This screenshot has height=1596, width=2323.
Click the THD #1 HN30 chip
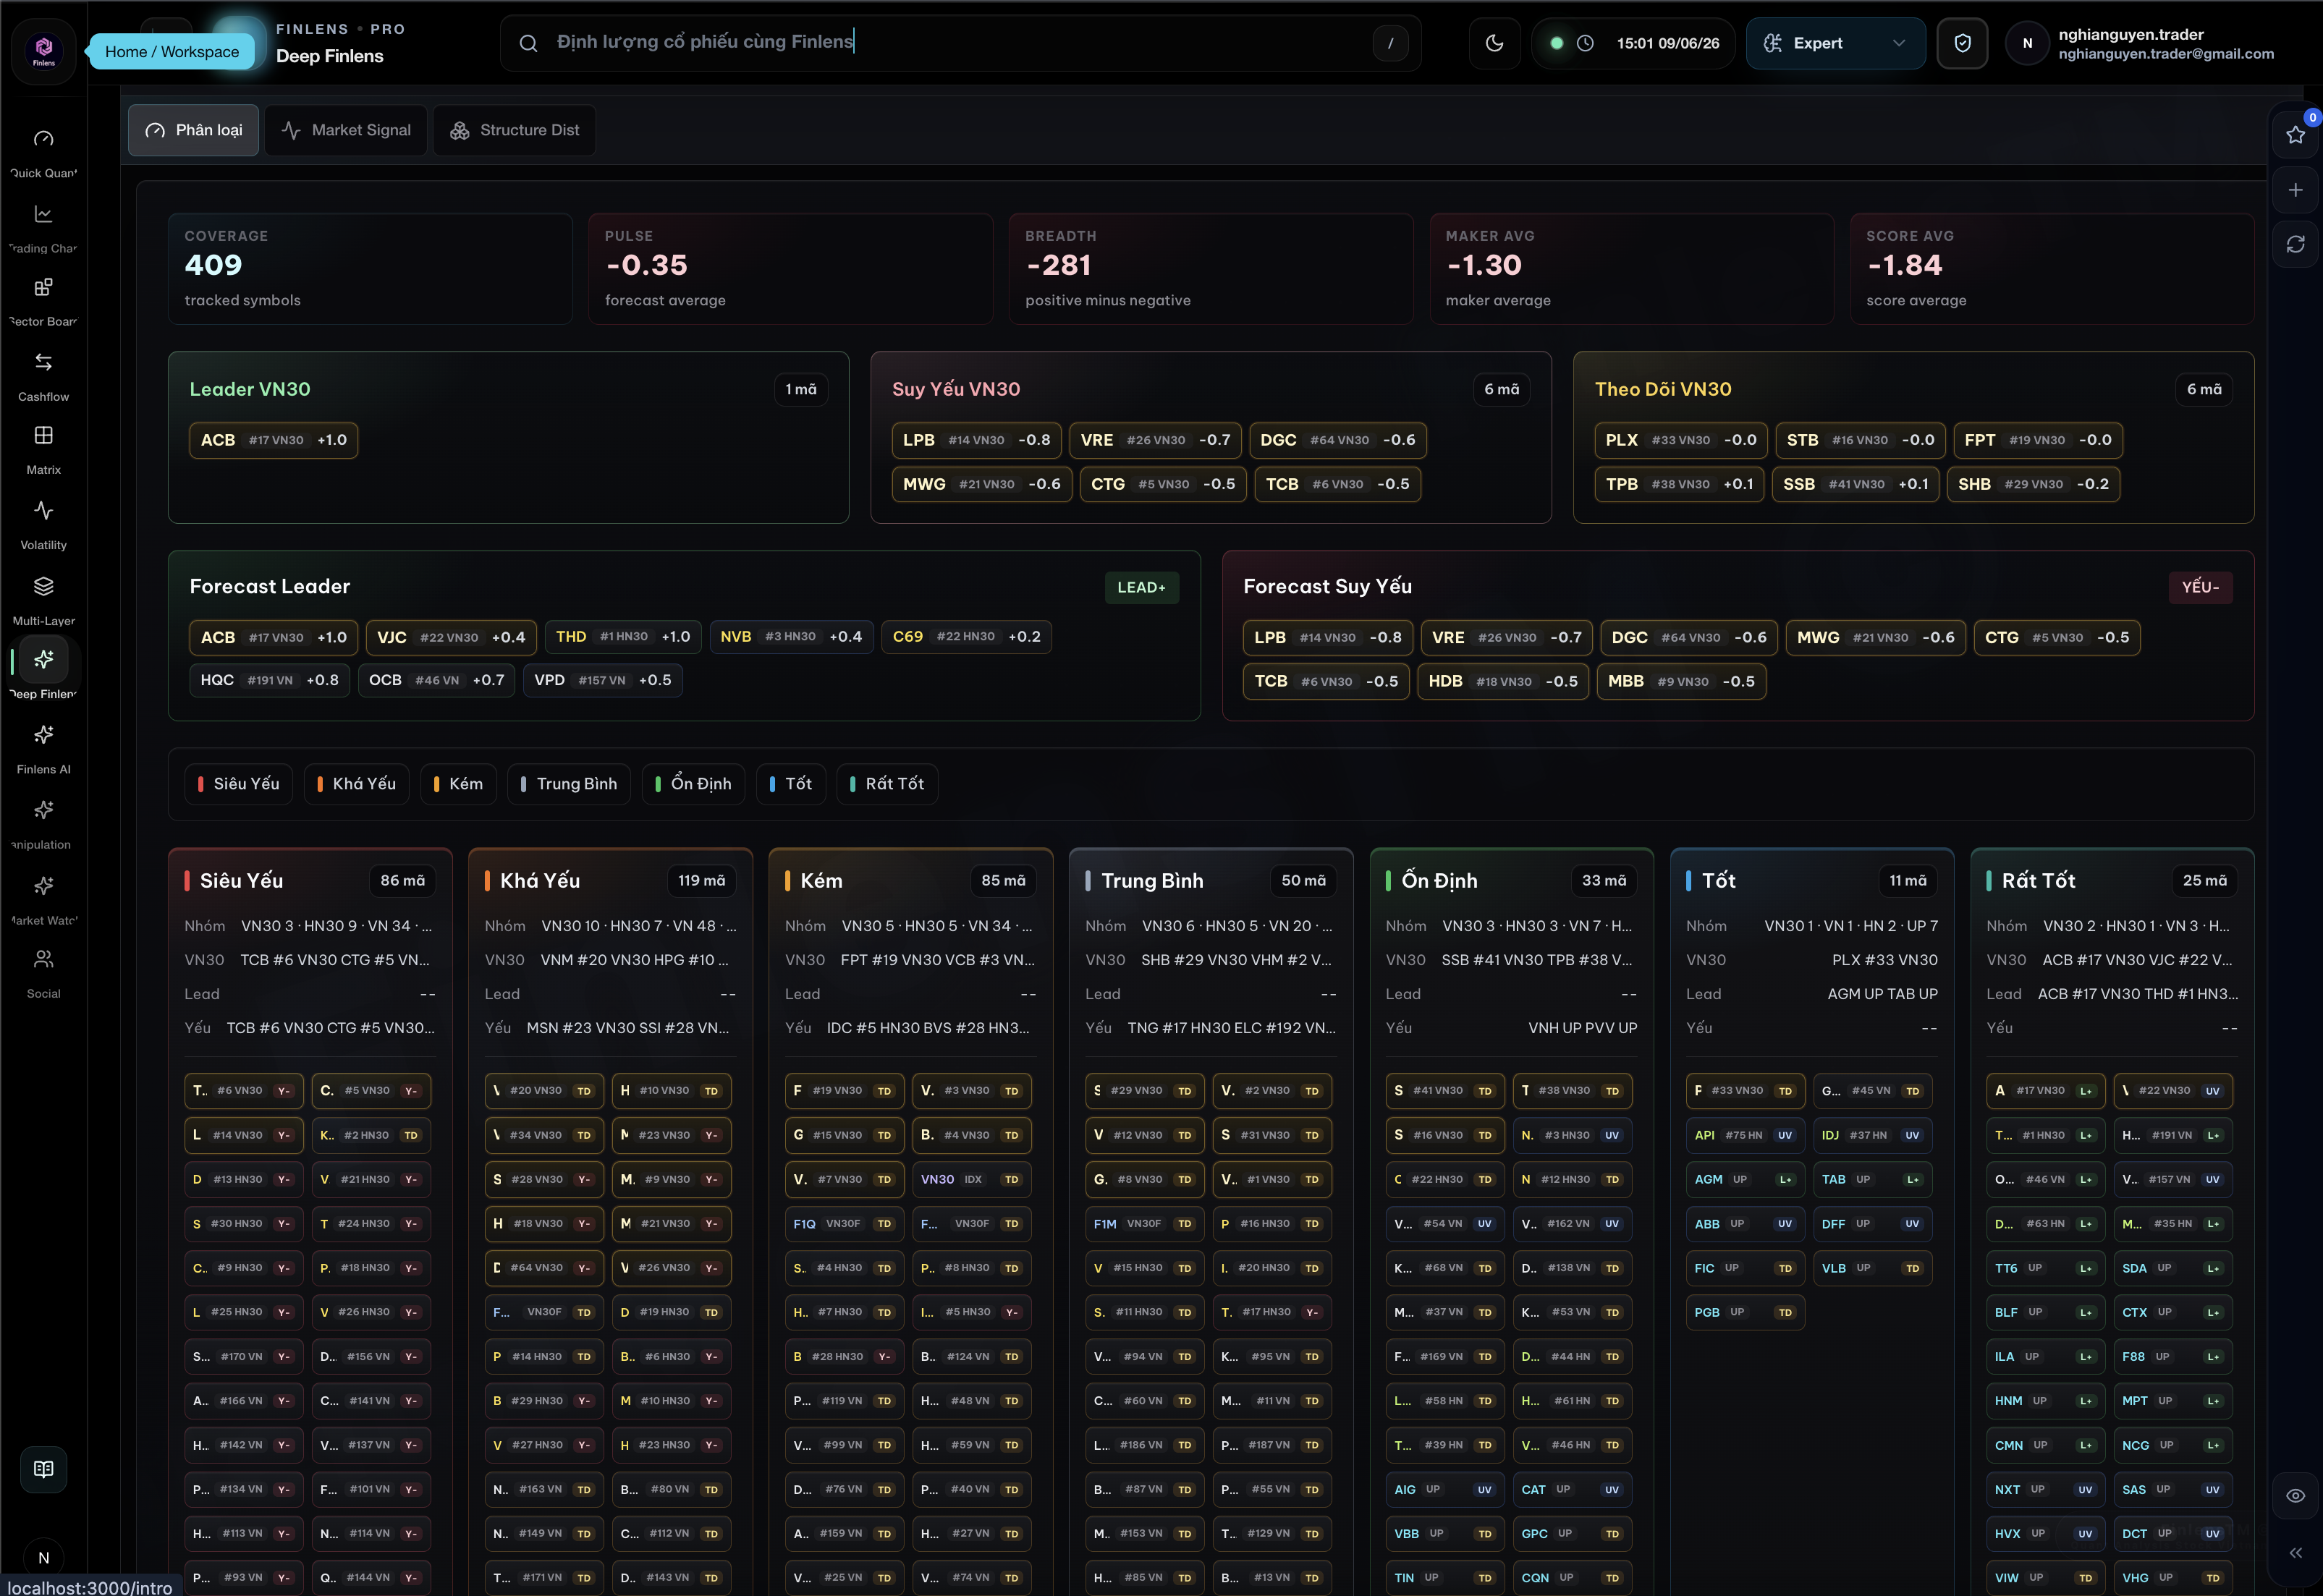point(623,636)
